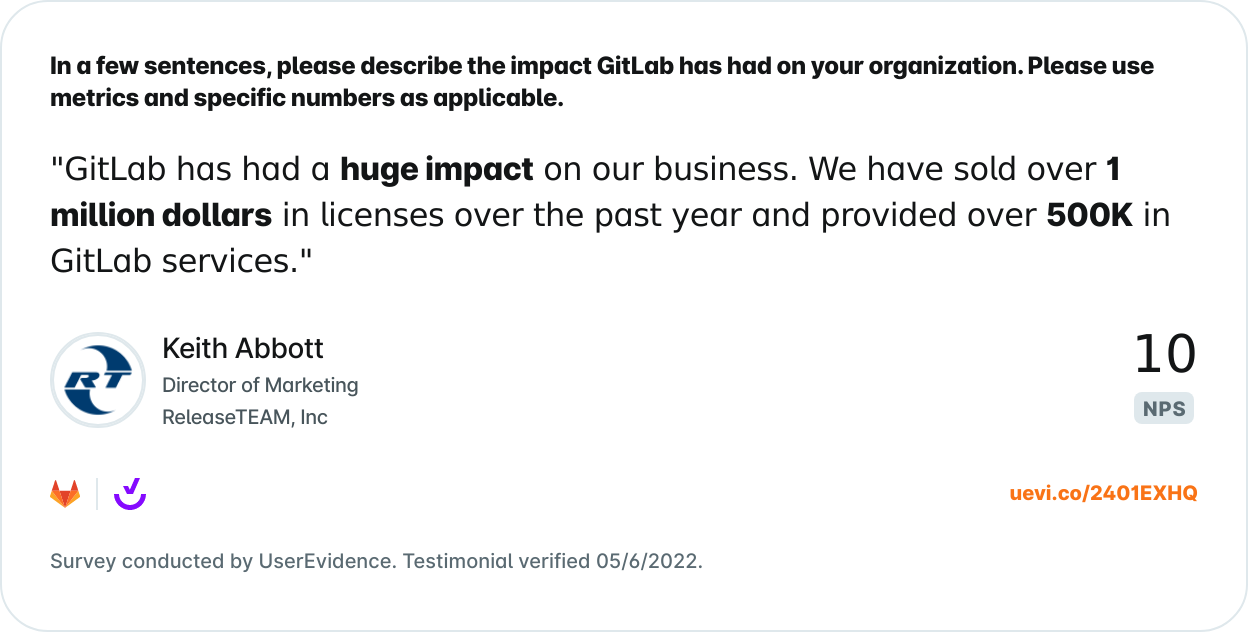
Task: Click the purple UserEvidence checkmark icon
Action: click(x=130, y=494)
